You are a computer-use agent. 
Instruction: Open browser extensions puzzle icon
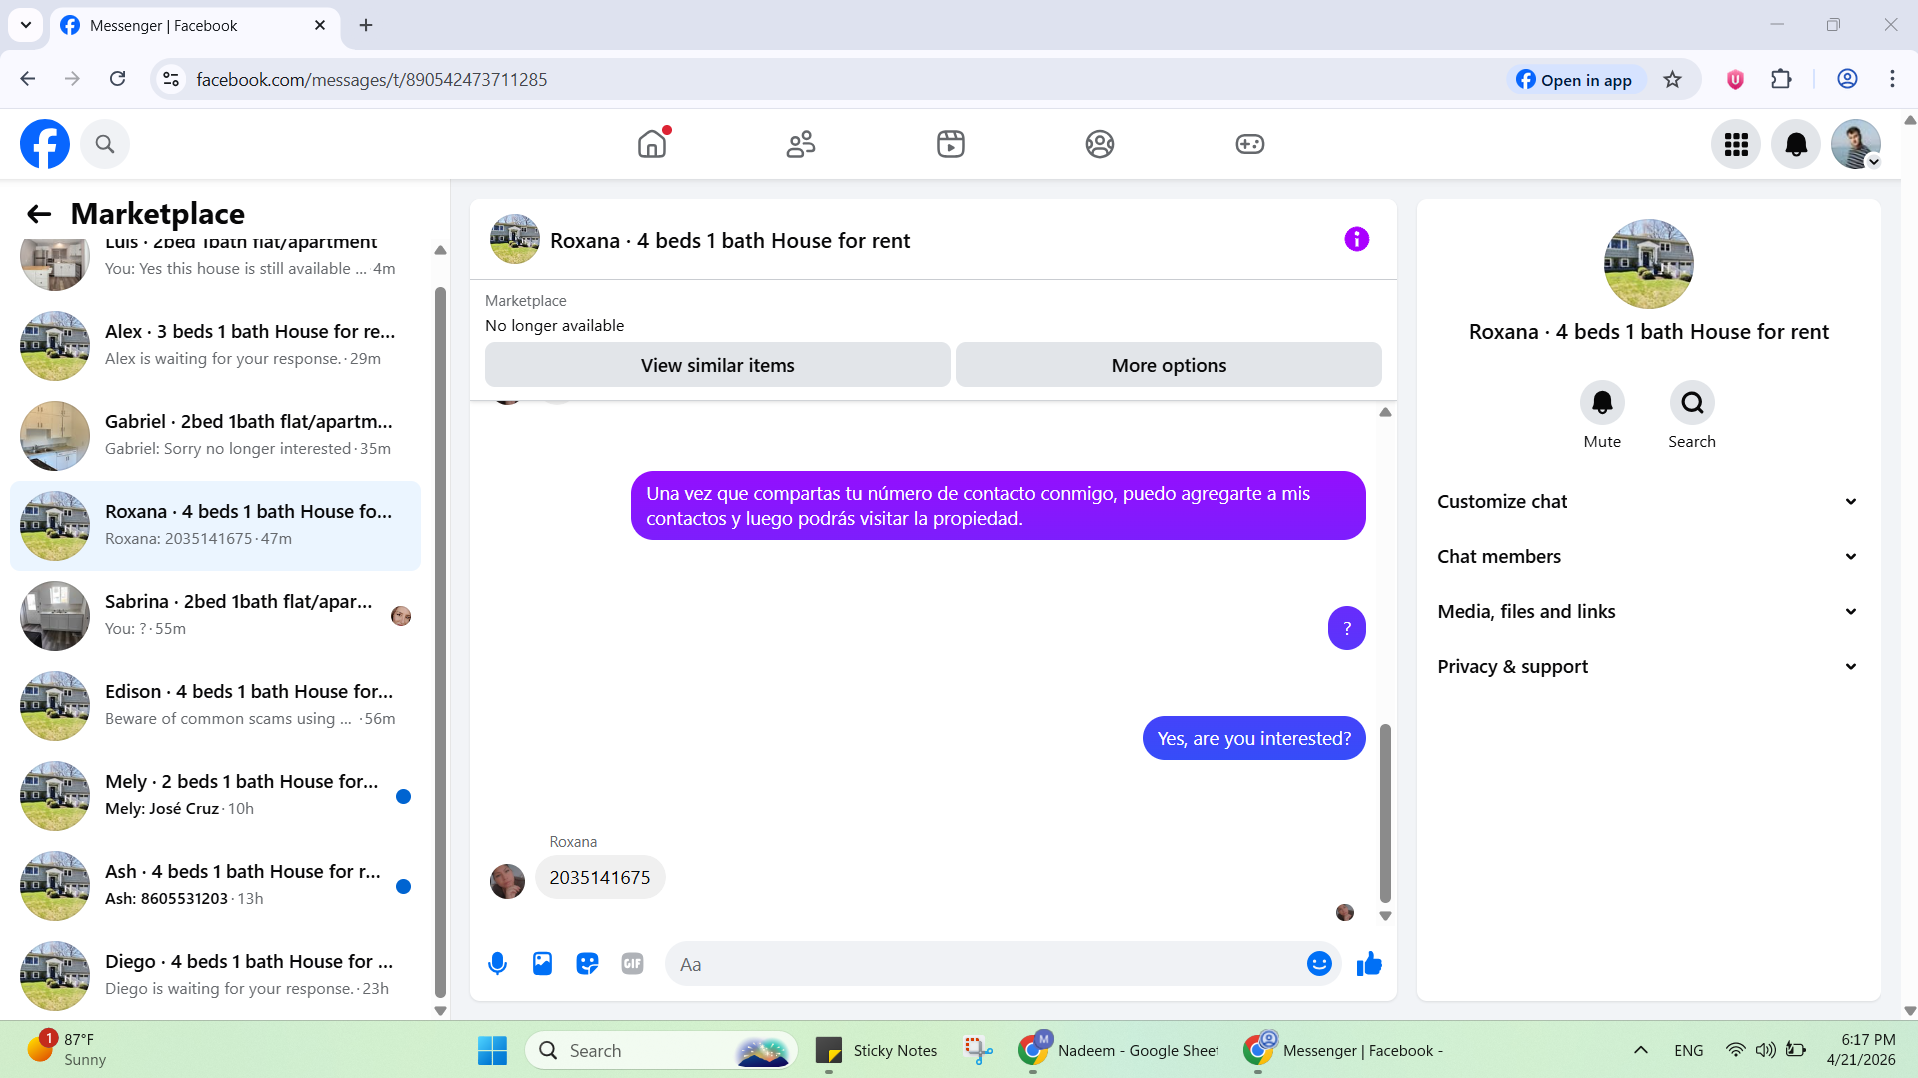[1781, 79]
